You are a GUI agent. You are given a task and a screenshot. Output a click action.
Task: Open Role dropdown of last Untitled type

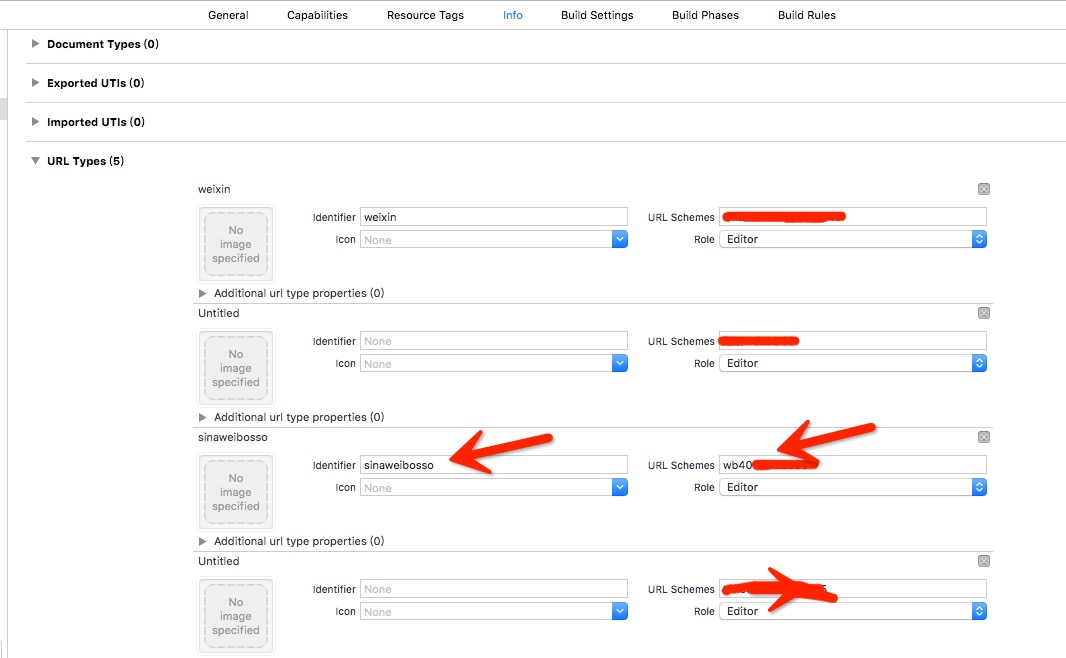tap(853, 611)
